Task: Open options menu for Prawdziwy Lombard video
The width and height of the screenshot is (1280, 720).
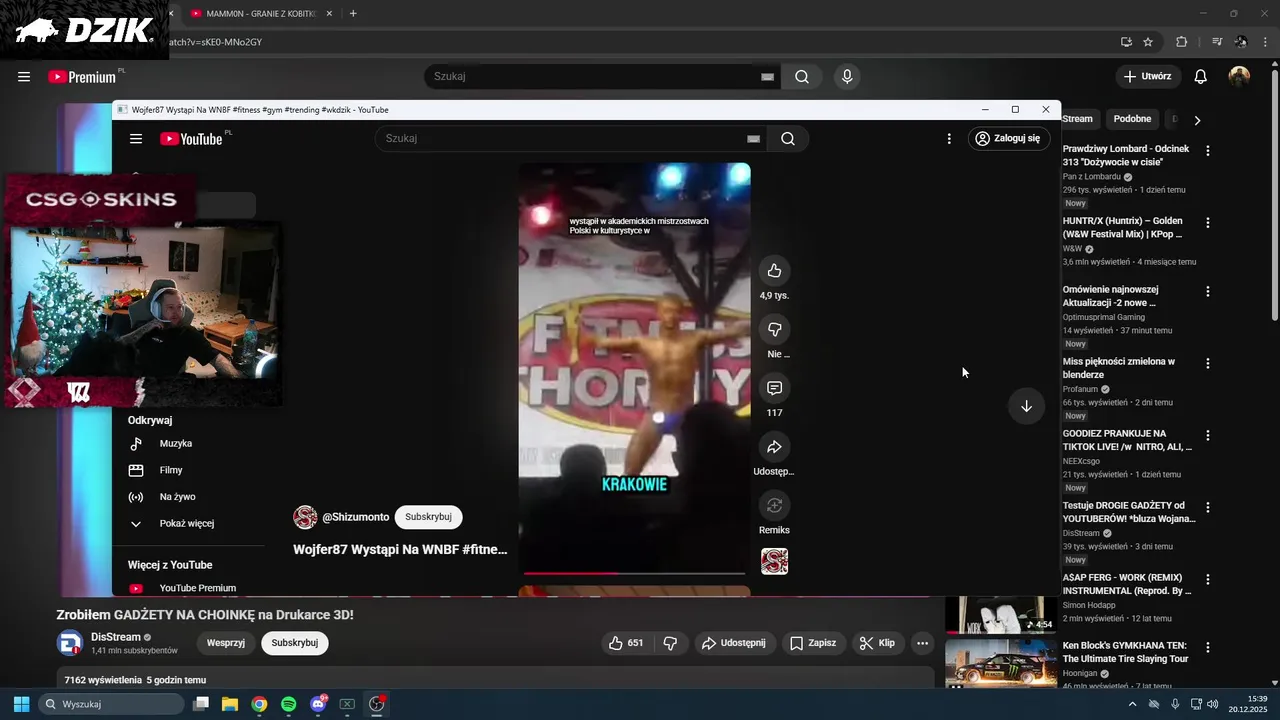Action: pos(1208,151)
